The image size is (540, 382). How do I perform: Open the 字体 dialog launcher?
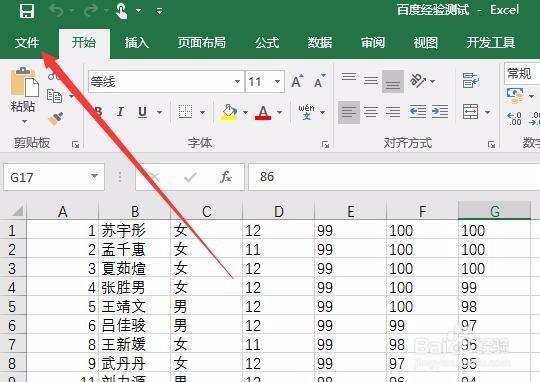click(325, 145)
